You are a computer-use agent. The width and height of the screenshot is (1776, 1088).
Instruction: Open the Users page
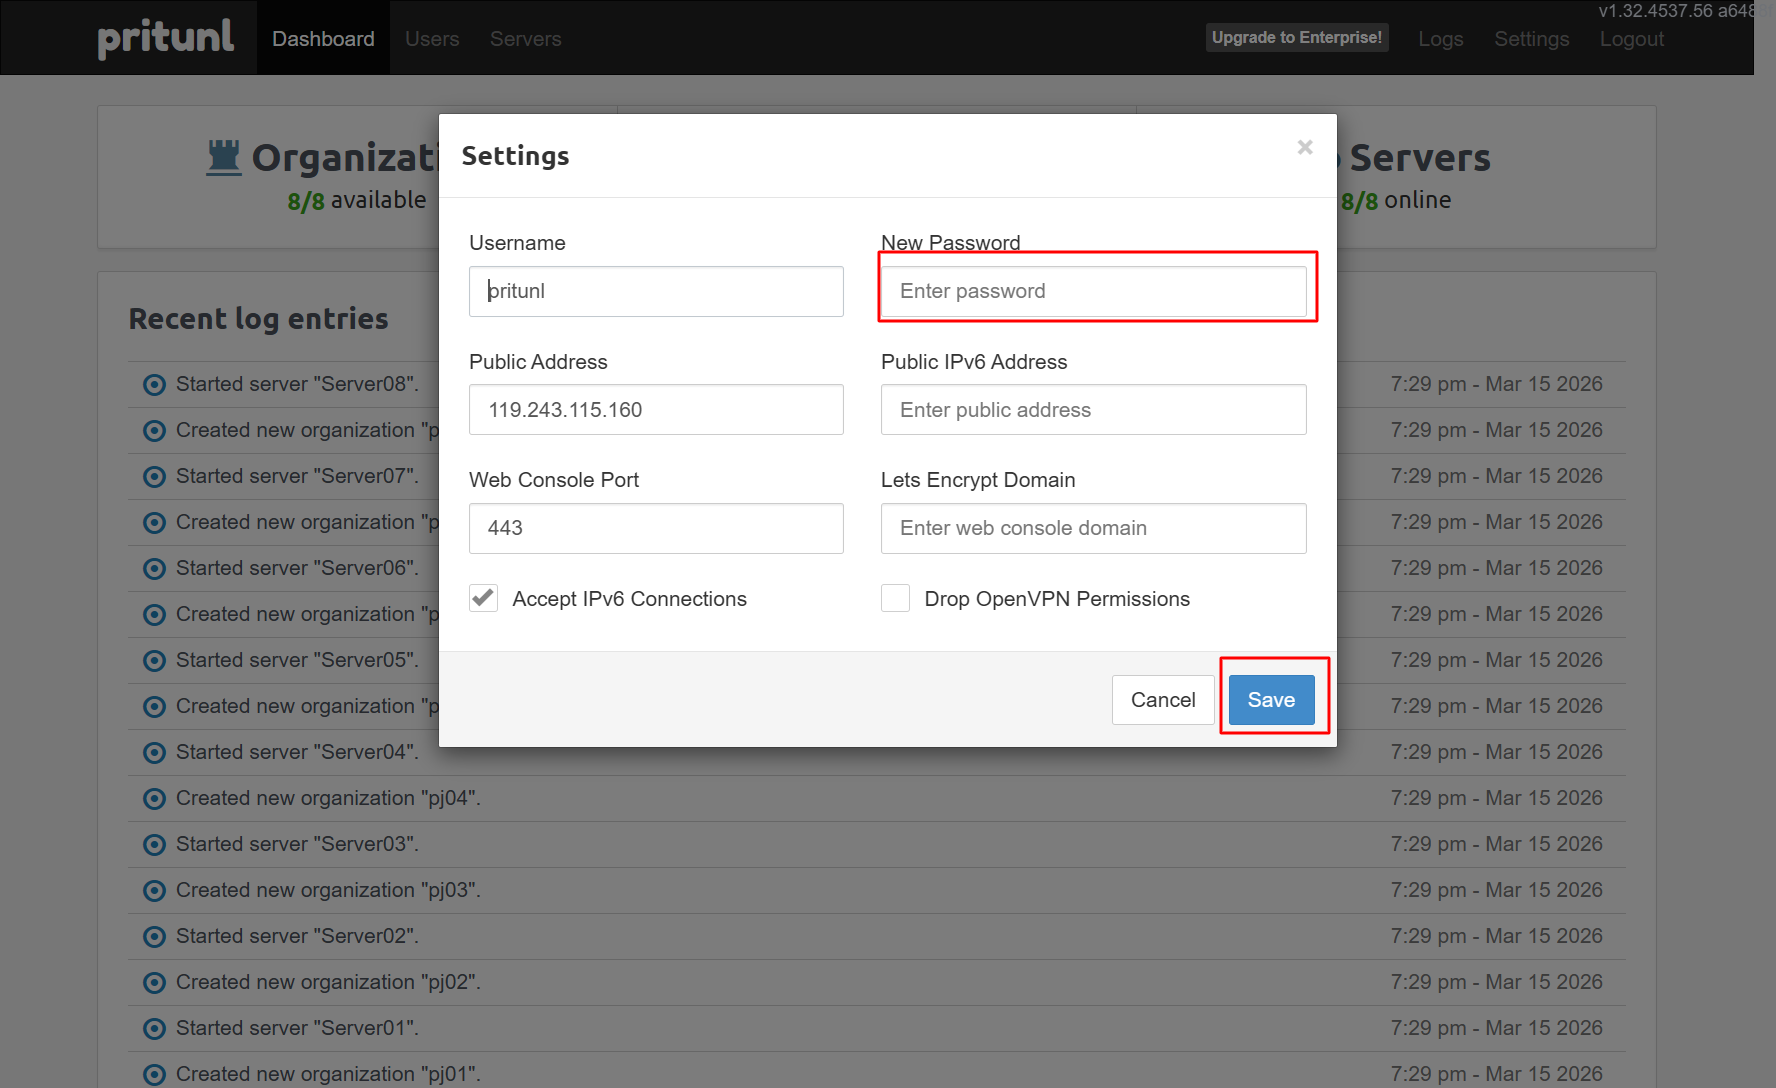click(x=431, y=38)
